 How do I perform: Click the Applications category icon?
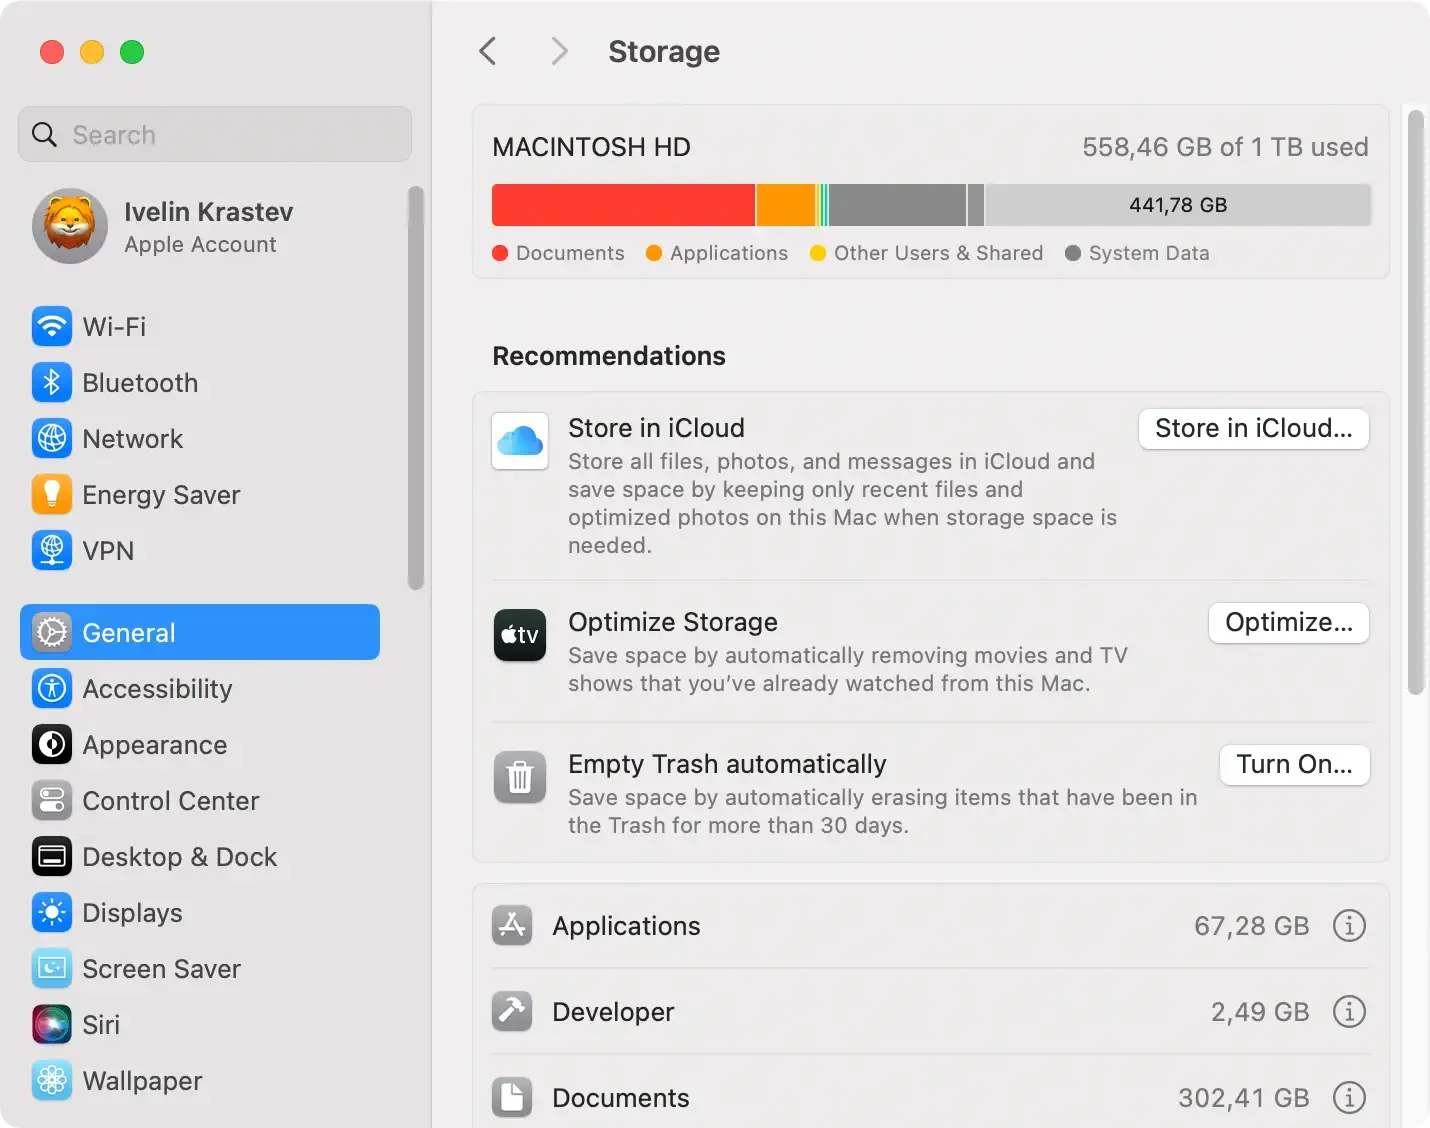[x=512, y=925]
